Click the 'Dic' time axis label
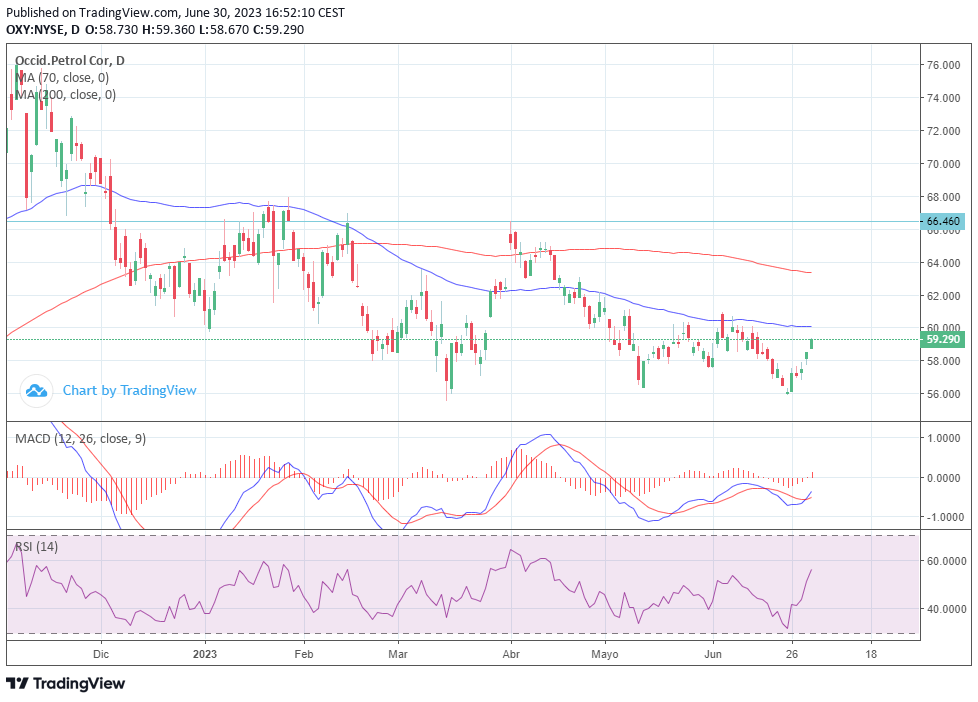This screenshot has width=978, height=702. point(100,654)
